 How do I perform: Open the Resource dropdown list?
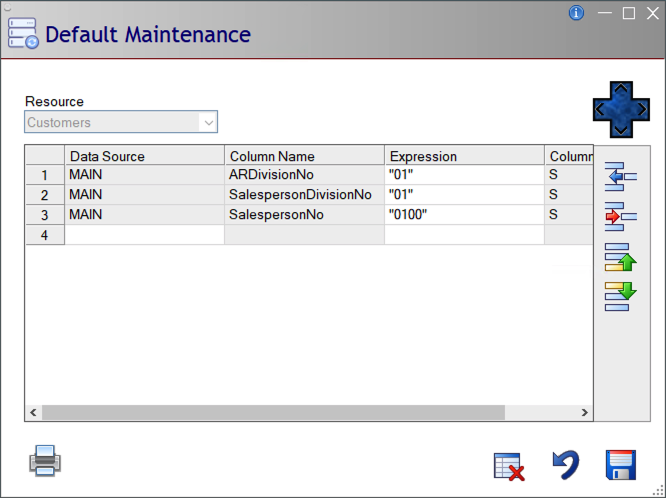coord(208,123)
